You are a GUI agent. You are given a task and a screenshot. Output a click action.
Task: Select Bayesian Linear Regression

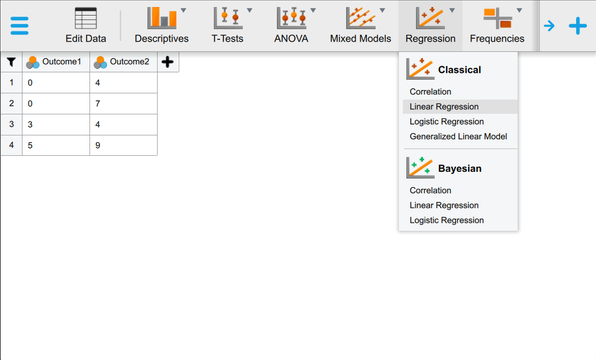(460, 205)
